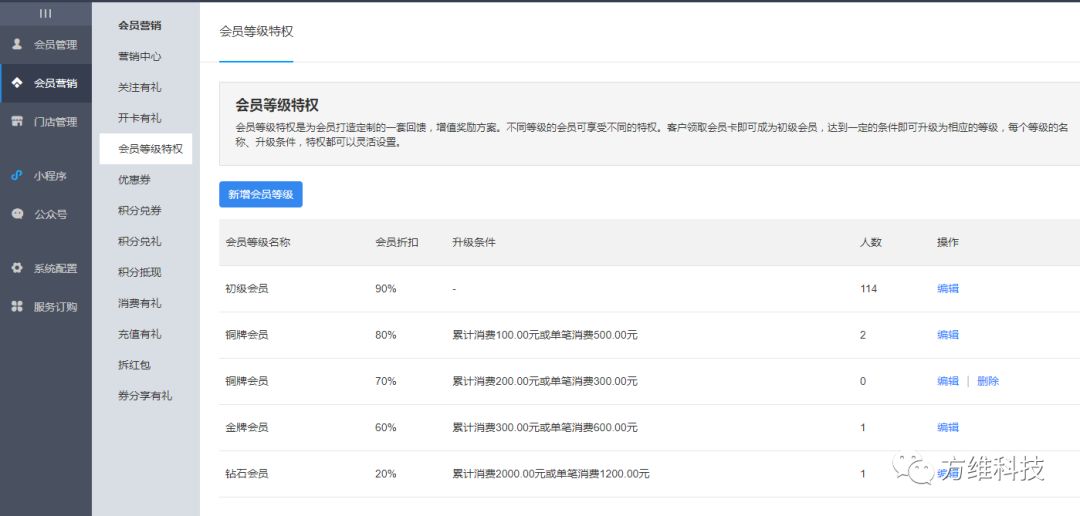Click the 服务订购 grid icon

pos(17,306)
